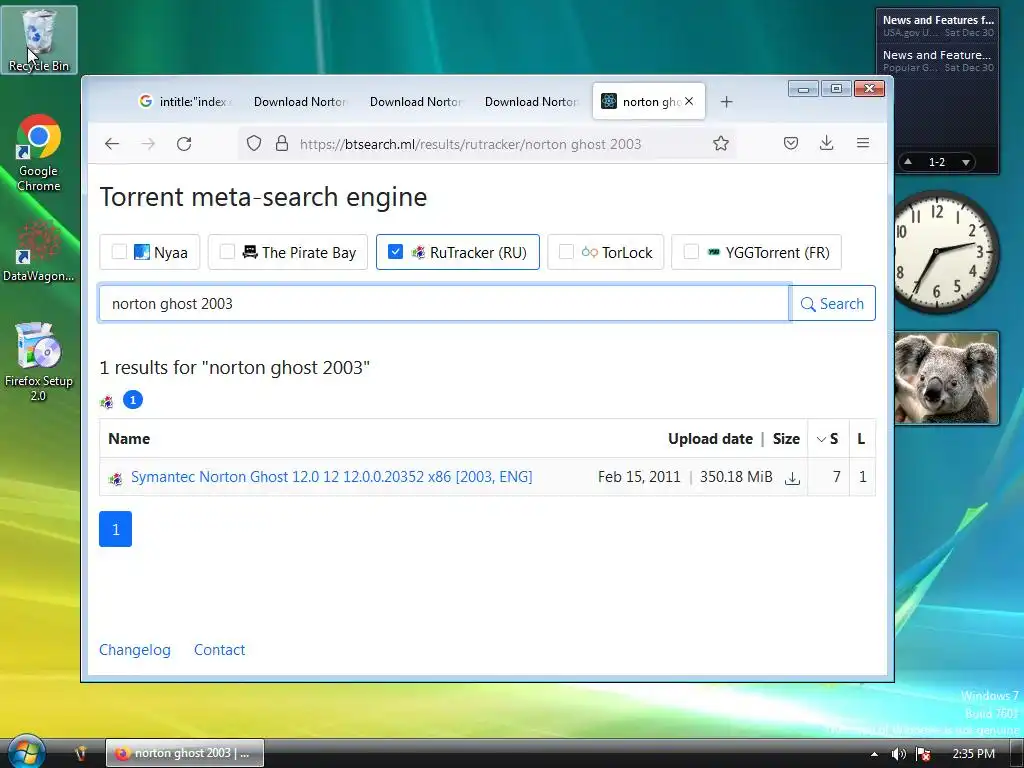
Task: Click the 350.18 MiB size cell
Action: click(x=736, y=477)
